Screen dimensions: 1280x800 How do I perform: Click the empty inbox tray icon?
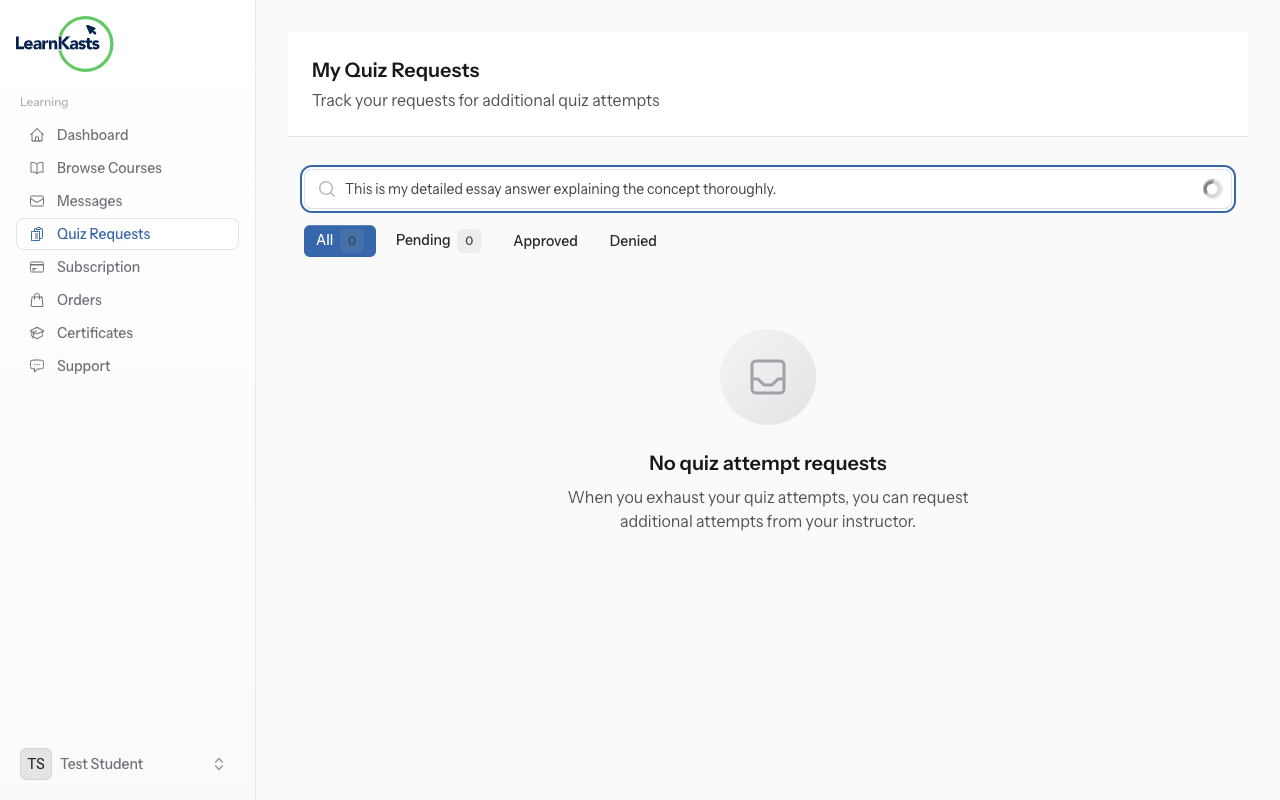point(768,377)
